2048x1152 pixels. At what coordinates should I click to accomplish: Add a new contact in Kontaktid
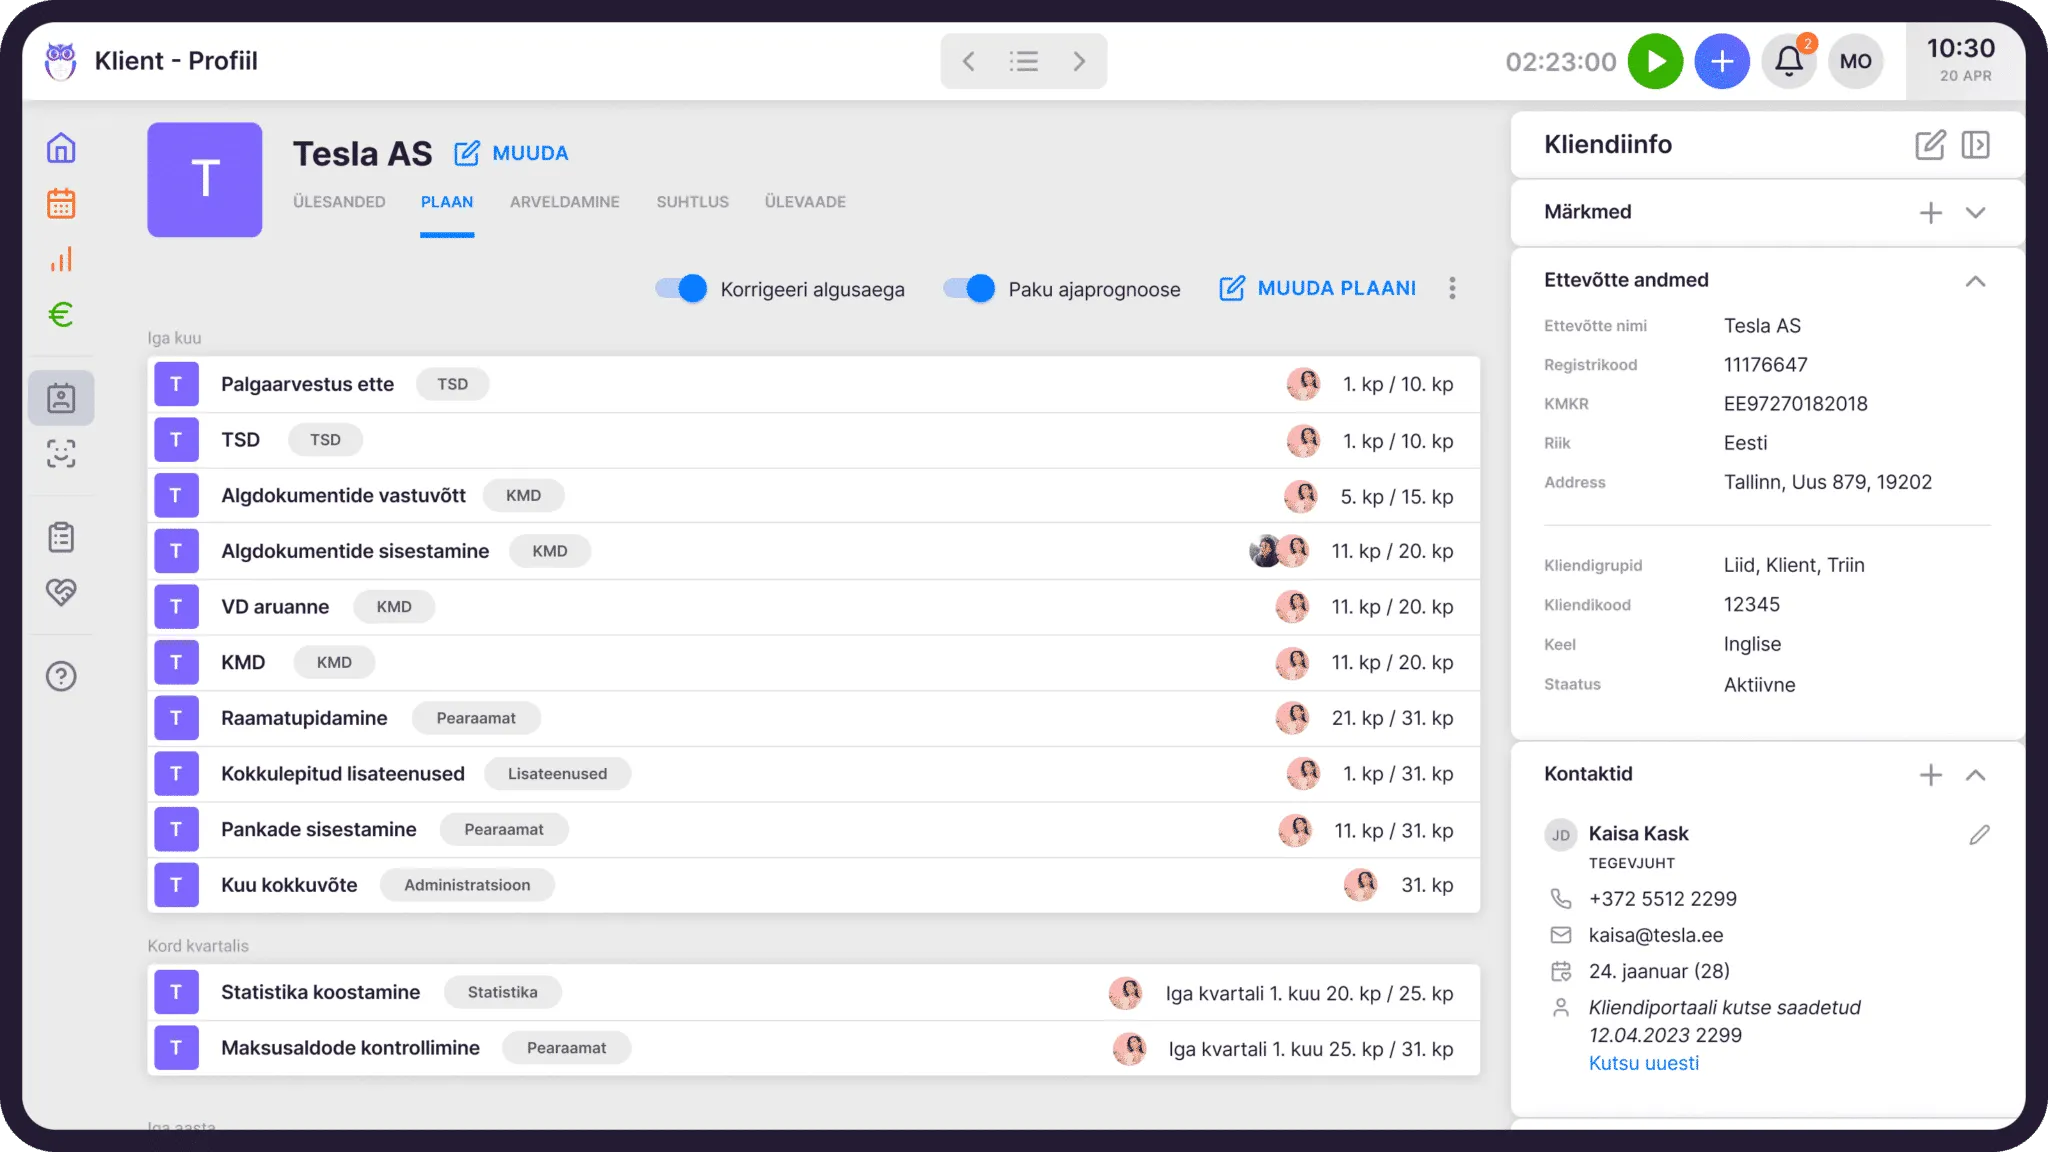(x=1931, y=775)
